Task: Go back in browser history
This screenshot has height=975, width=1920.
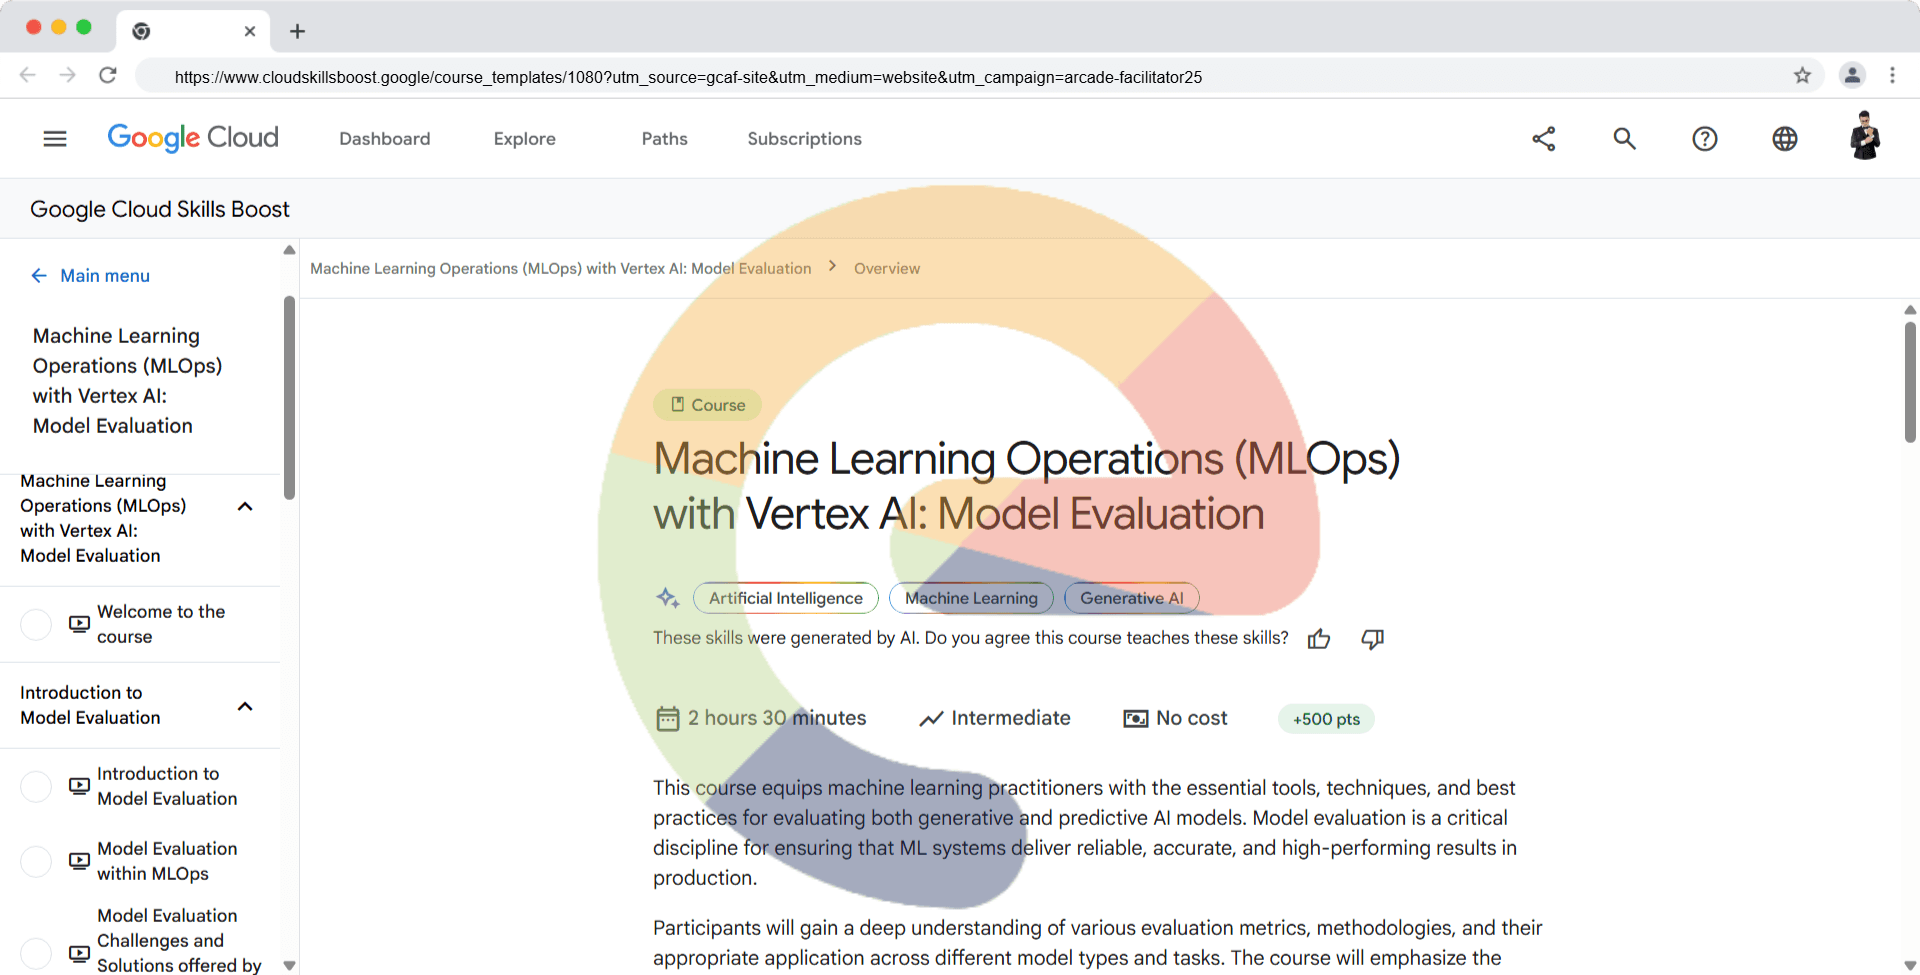Action: [x=28, y=75]
